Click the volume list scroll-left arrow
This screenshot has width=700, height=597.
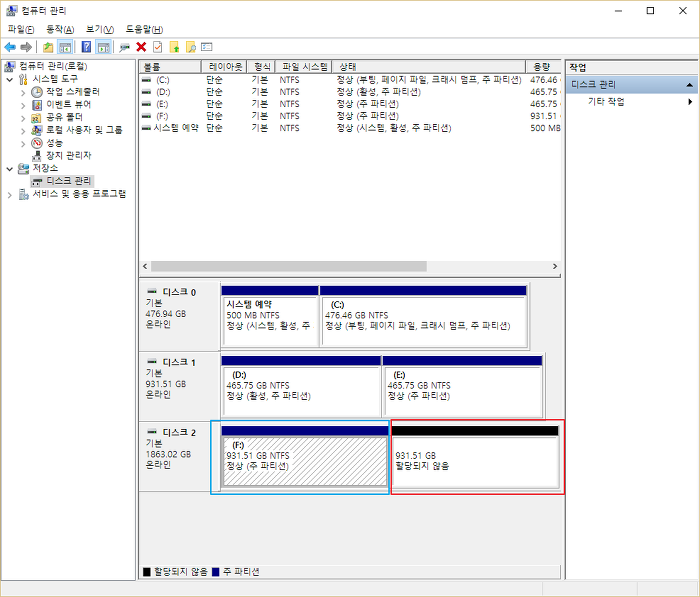coord(145,266)
